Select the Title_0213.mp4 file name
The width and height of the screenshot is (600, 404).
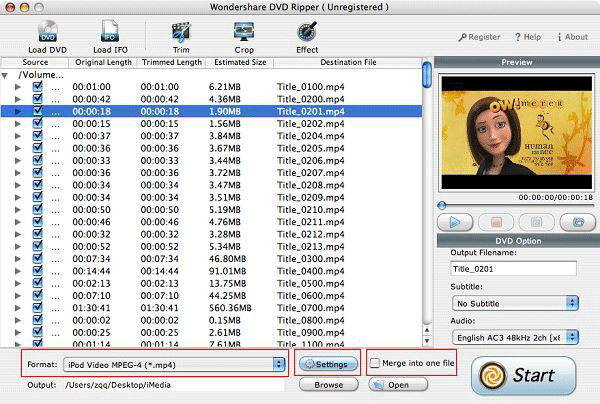tap(311, 247)
